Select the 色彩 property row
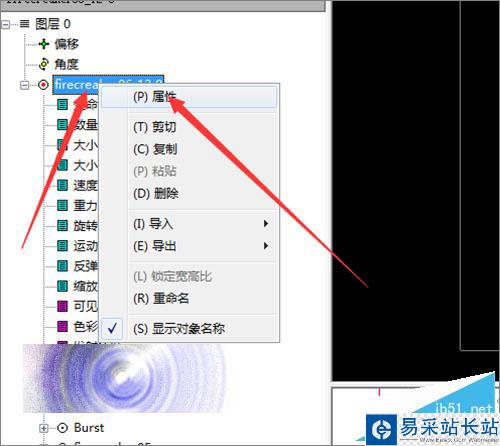This screenshot has height=446, width=500. click(86, 326)
